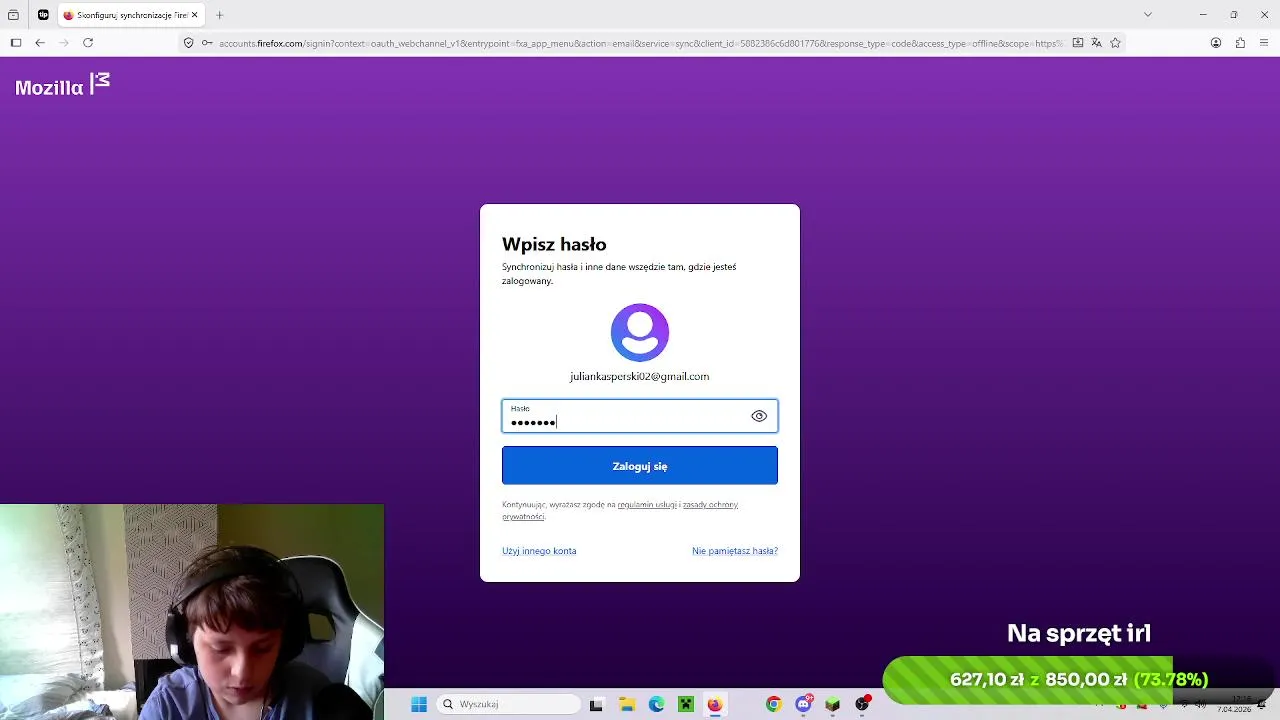Click the Firefox taskbar icon
The image size is (1280, 720).
click(714, 705)
